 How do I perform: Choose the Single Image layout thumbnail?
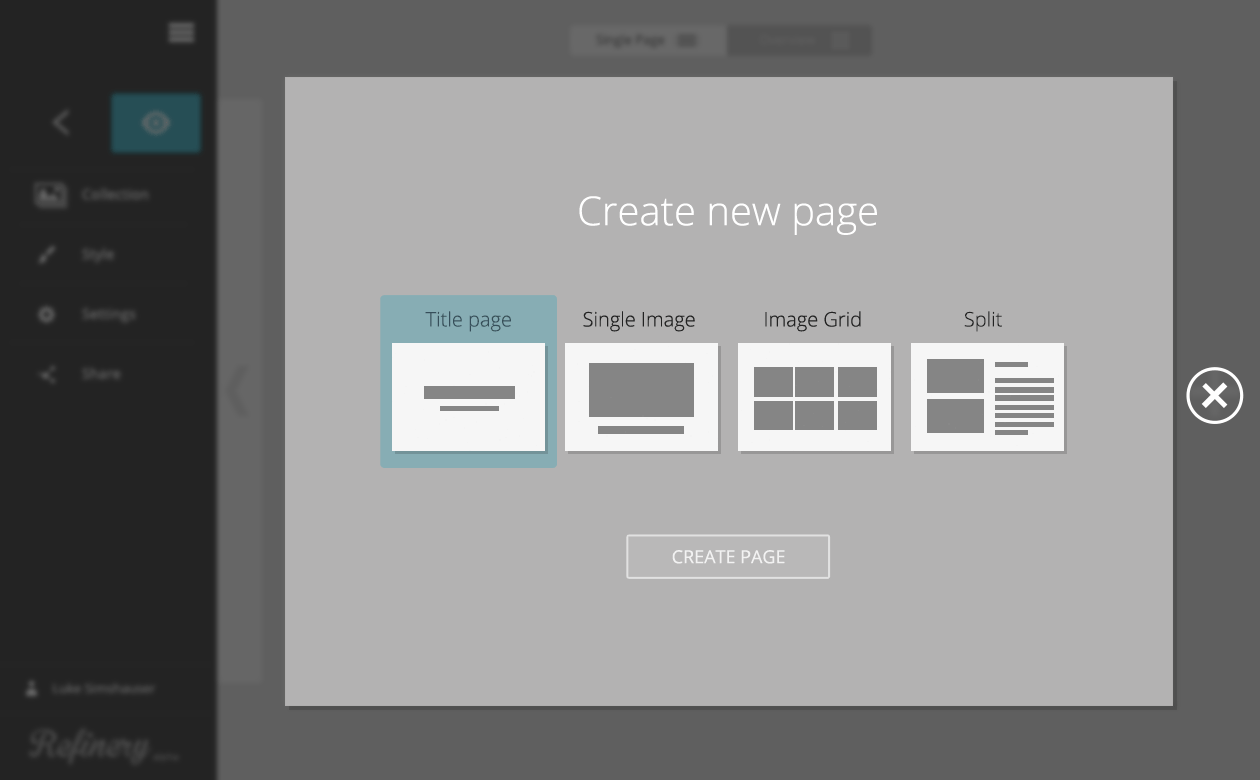point(641,397)
